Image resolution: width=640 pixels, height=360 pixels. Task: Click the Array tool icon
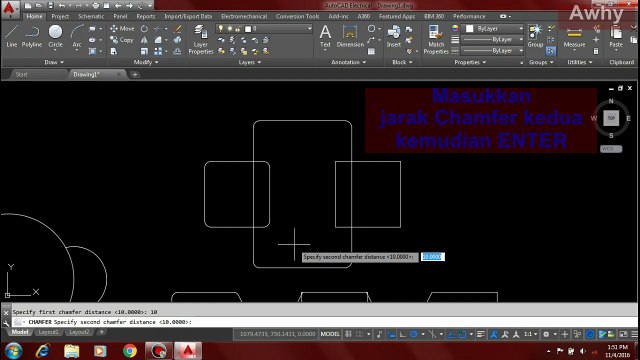pos(158,51)
